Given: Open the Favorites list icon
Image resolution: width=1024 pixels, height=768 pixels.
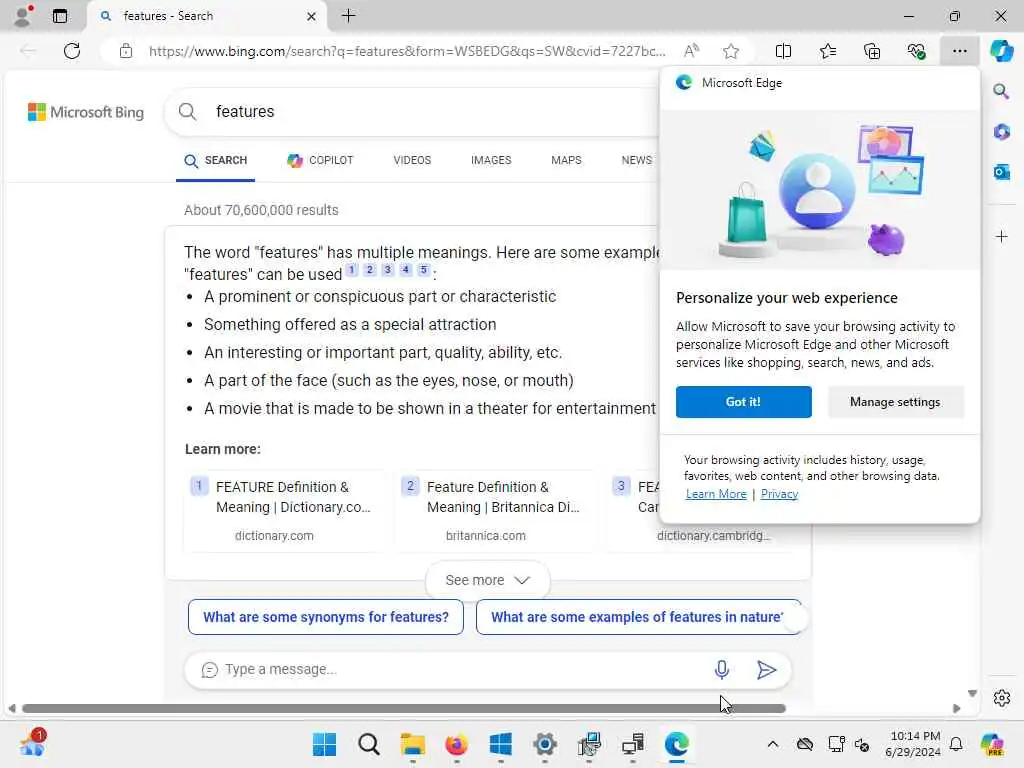Looking at the screenshot, I should [x=827, y=51].
